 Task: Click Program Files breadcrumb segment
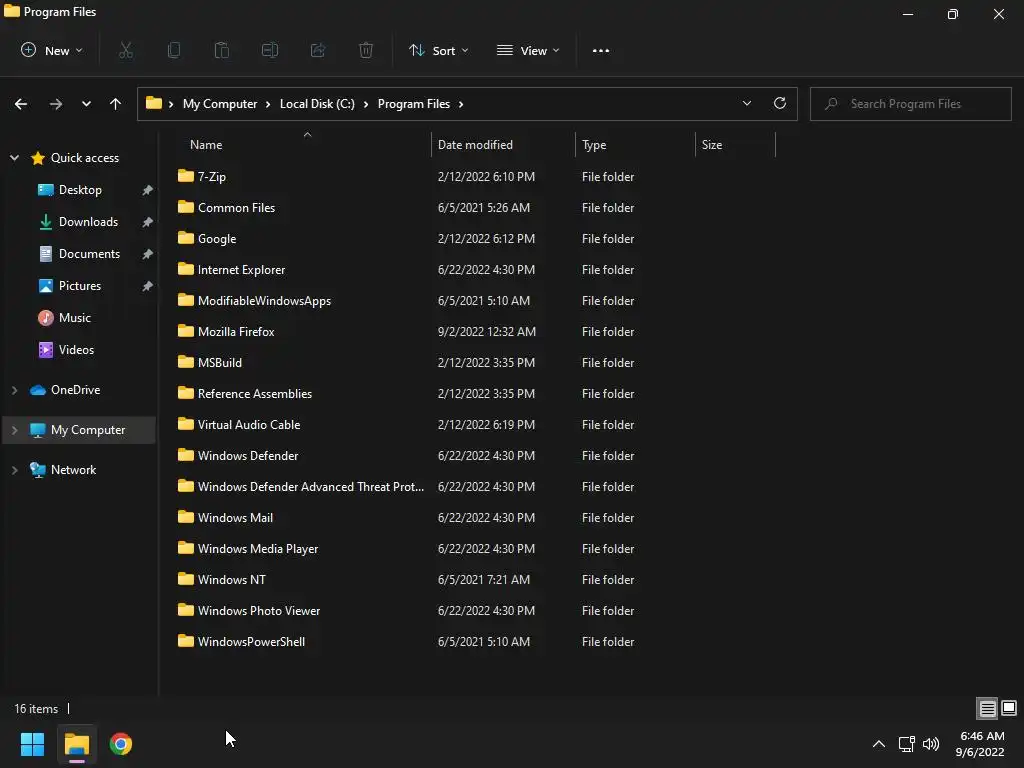(x=413, y=104)
